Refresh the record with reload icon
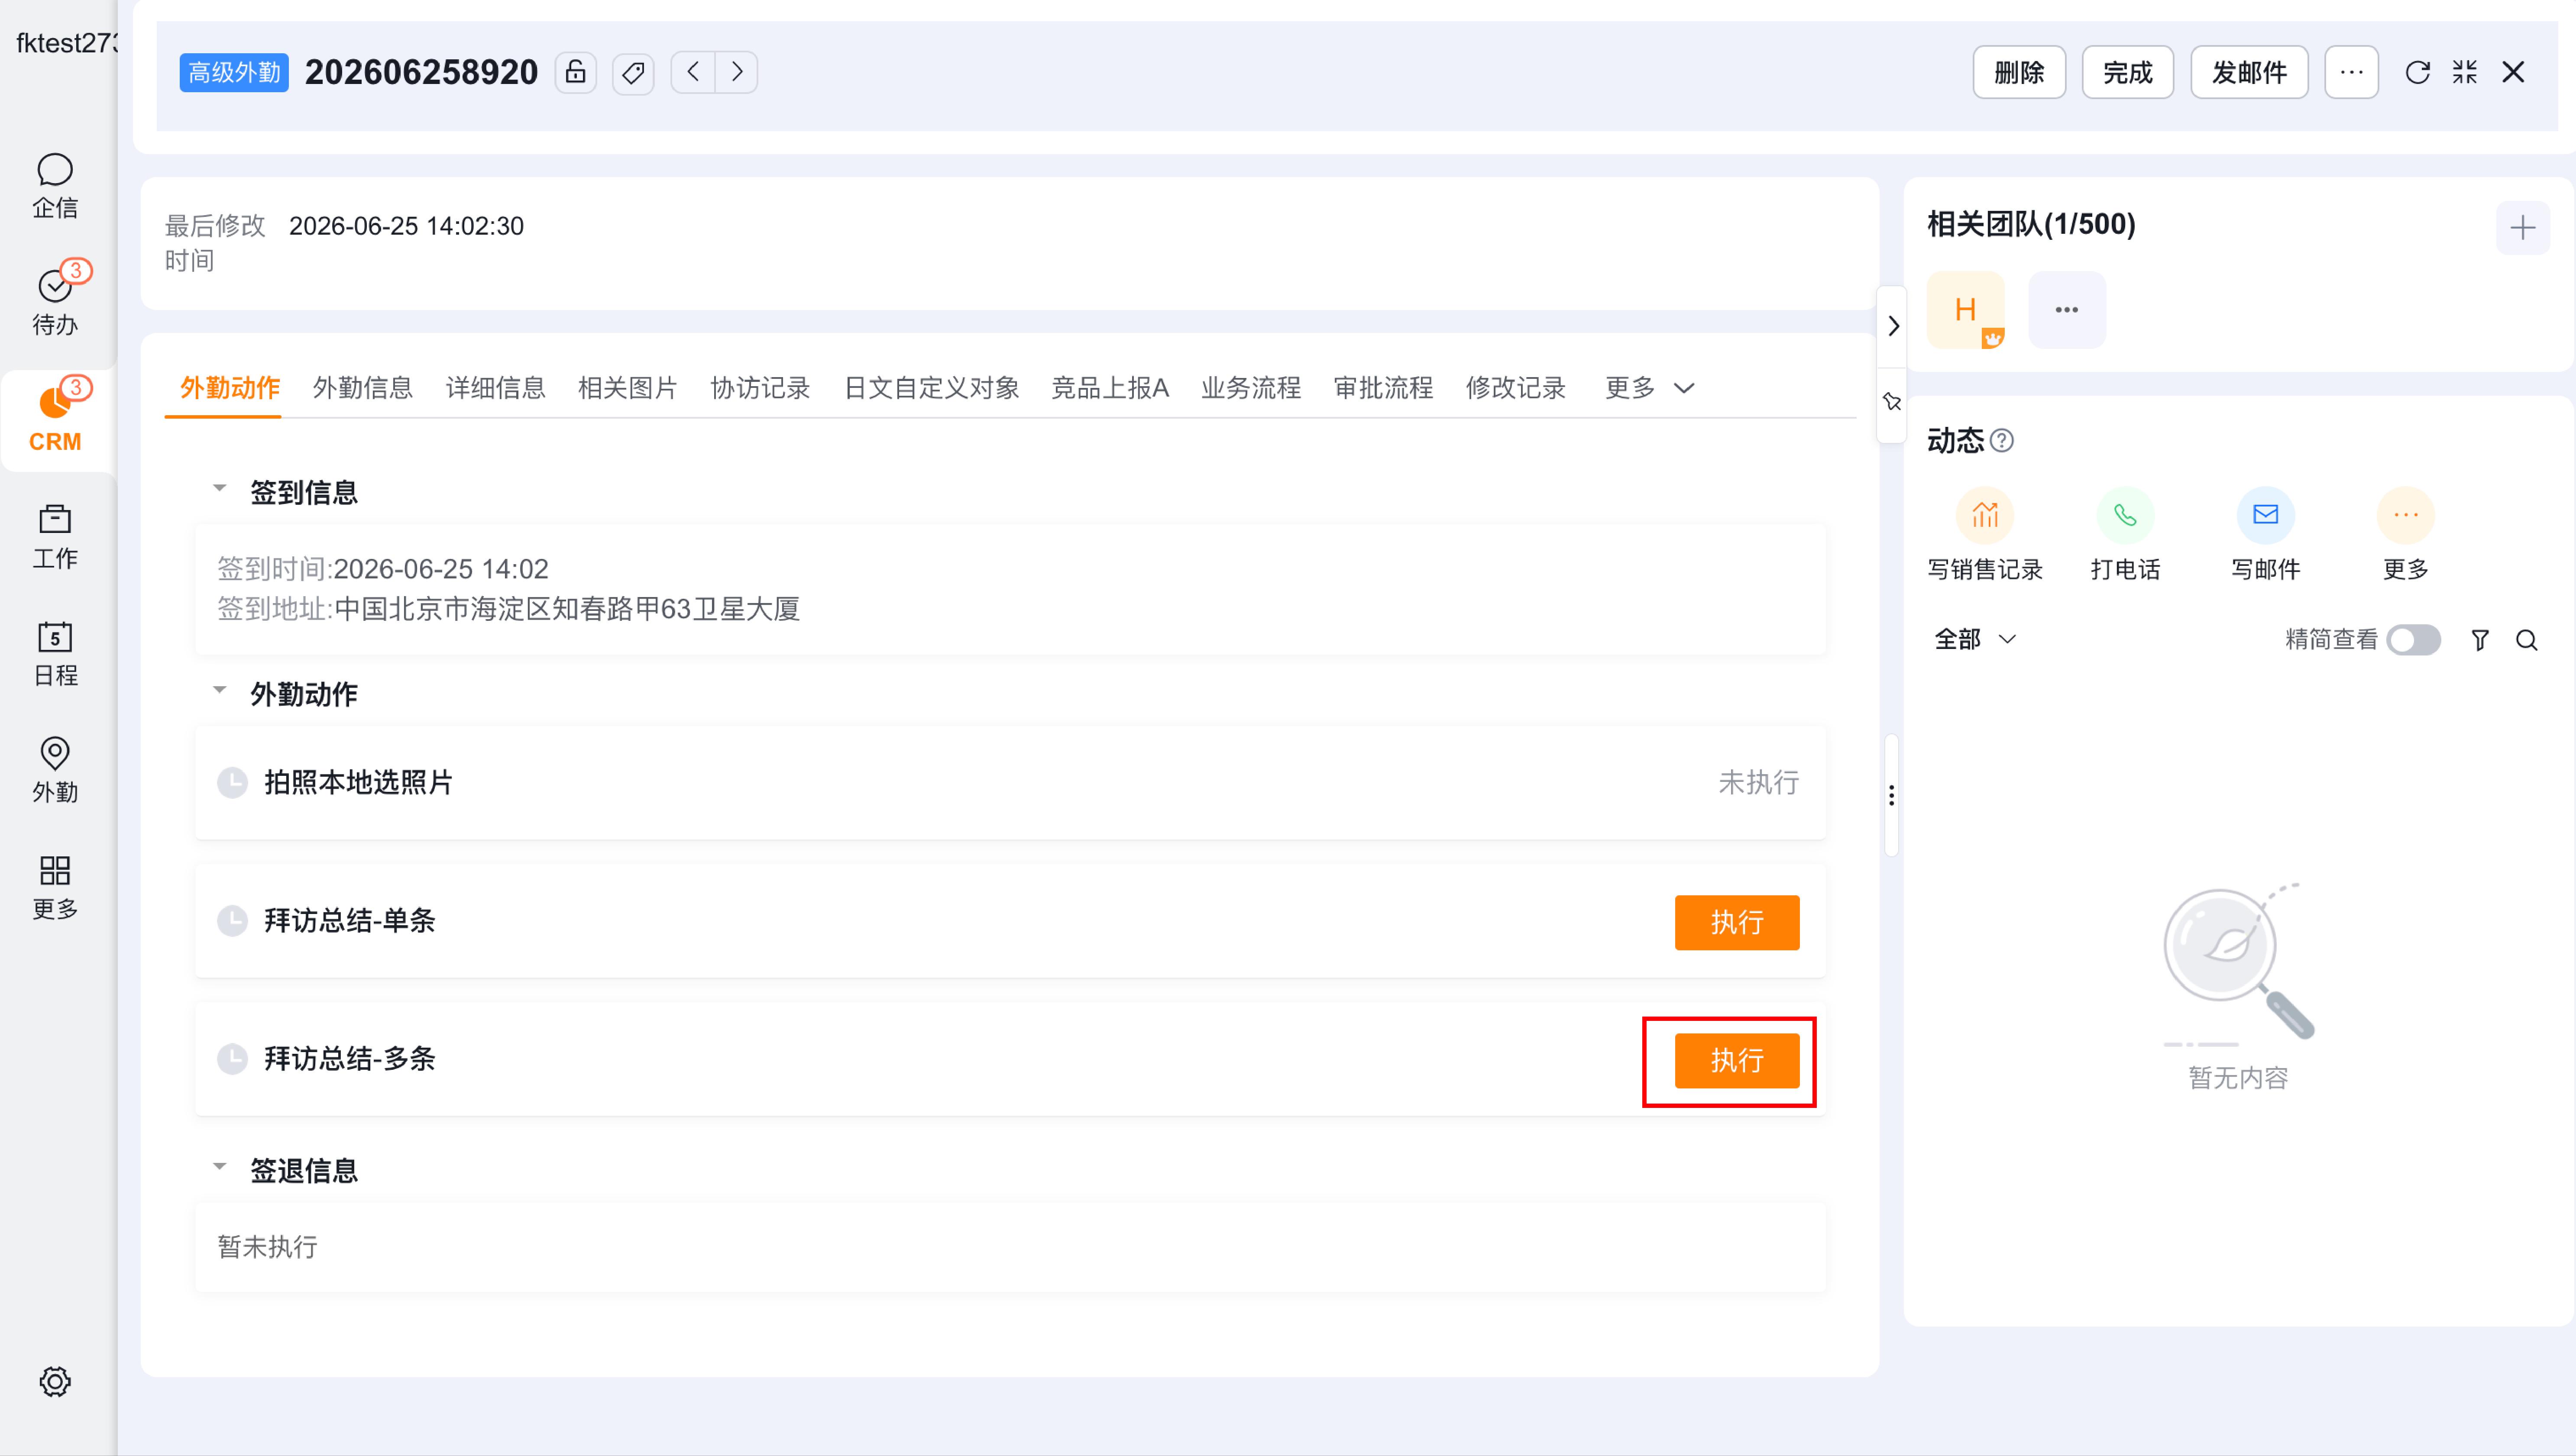The height and width of the screenshot is (1456, 2576). (2417, 72)
